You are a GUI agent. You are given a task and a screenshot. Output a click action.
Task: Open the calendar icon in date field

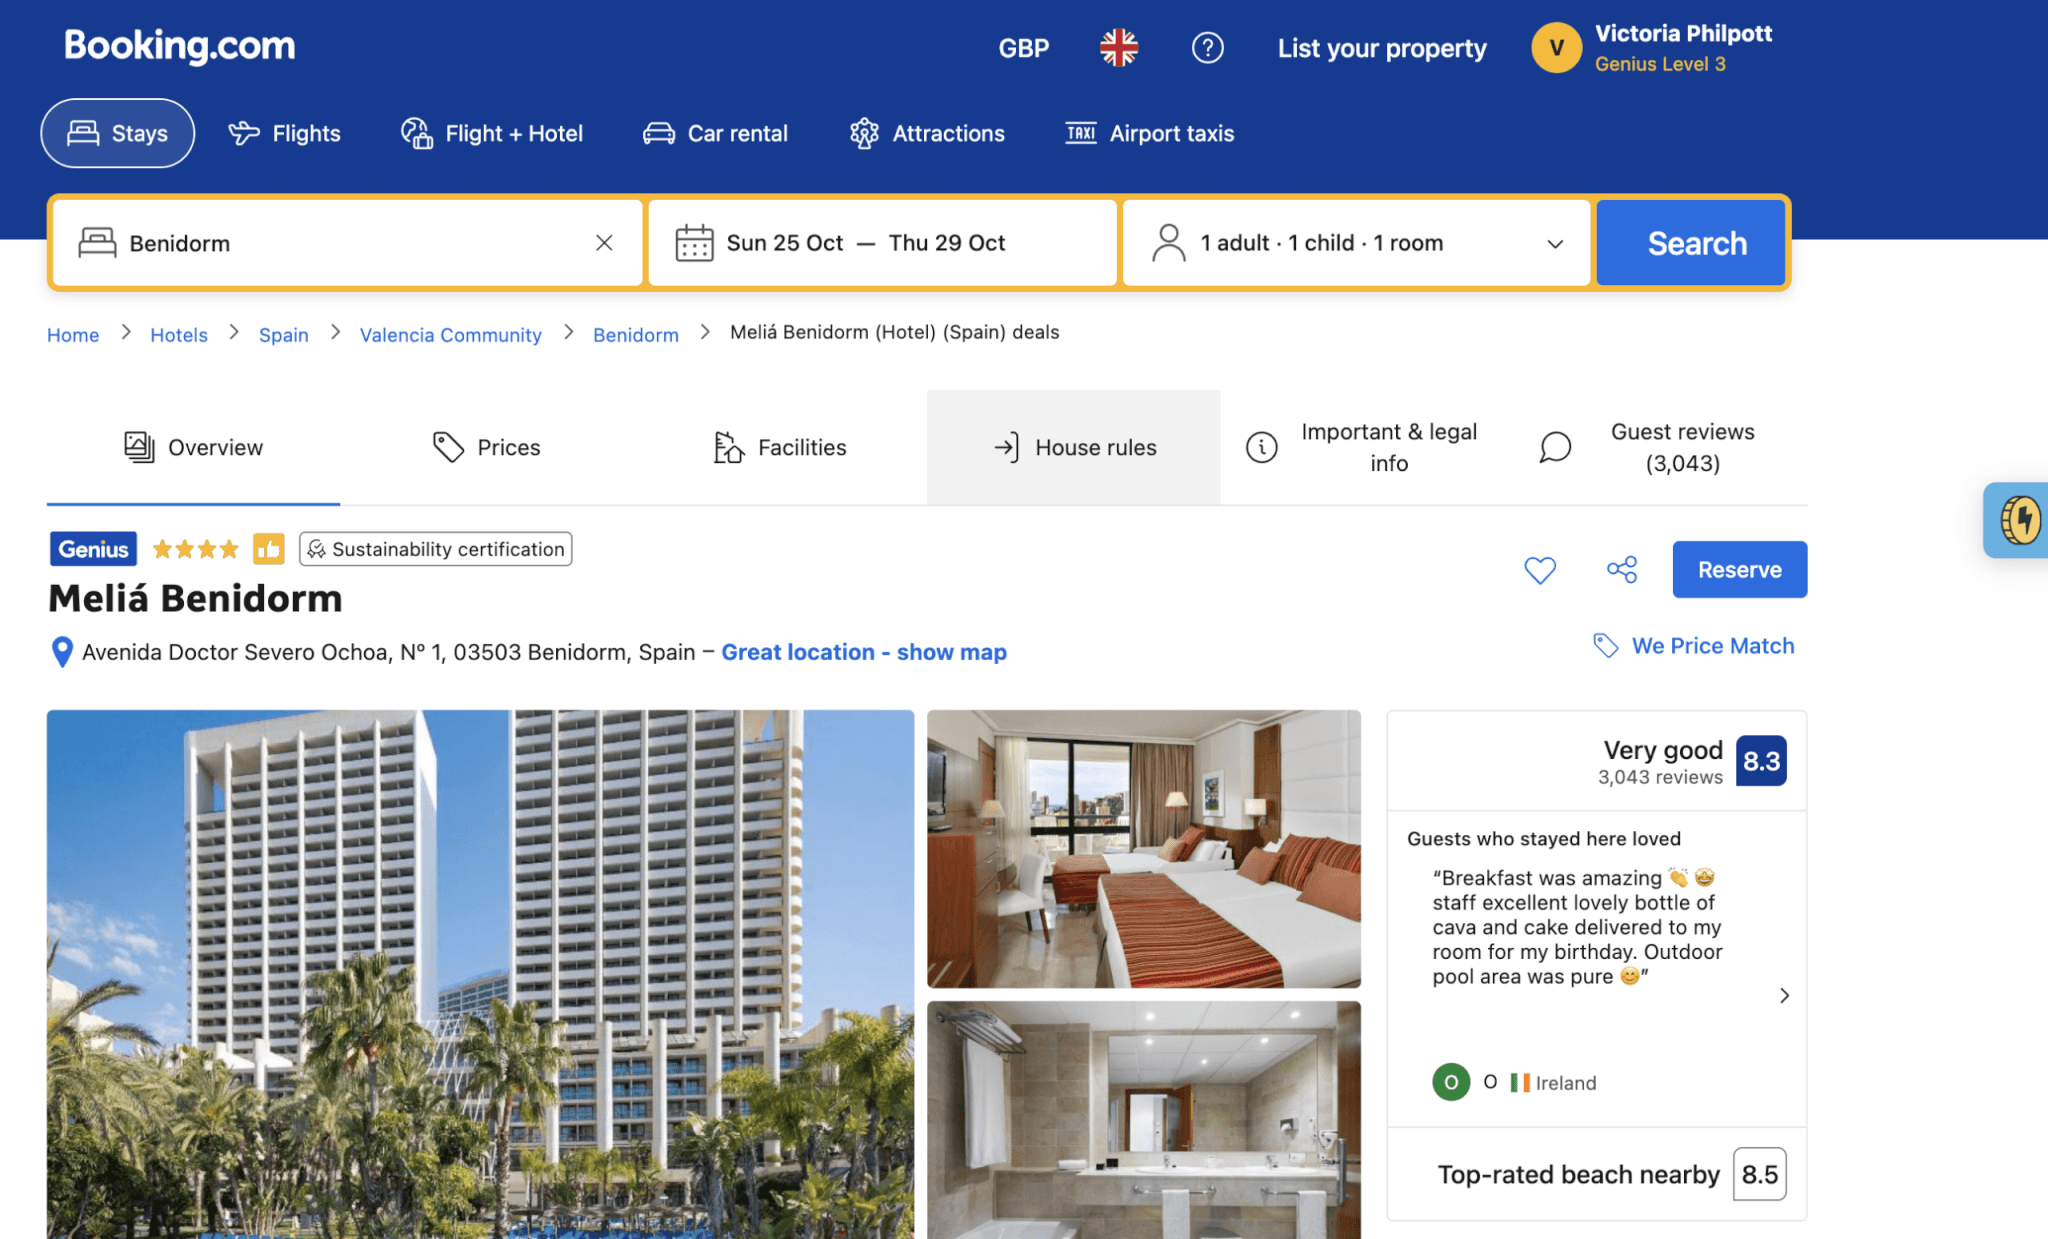pyautogui.click(x=694, y=243)
